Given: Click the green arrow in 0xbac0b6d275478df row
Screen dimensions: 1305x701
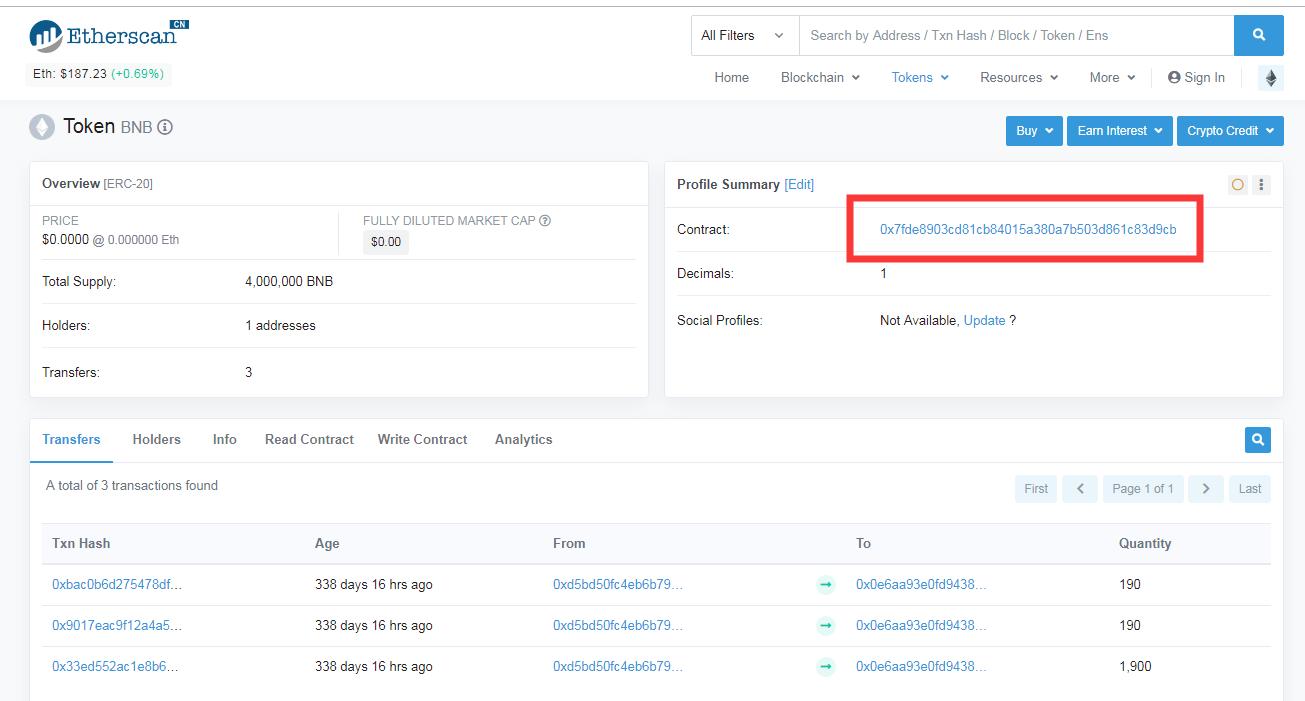Looking at the screenshot, I should click(x=825, y=585).
